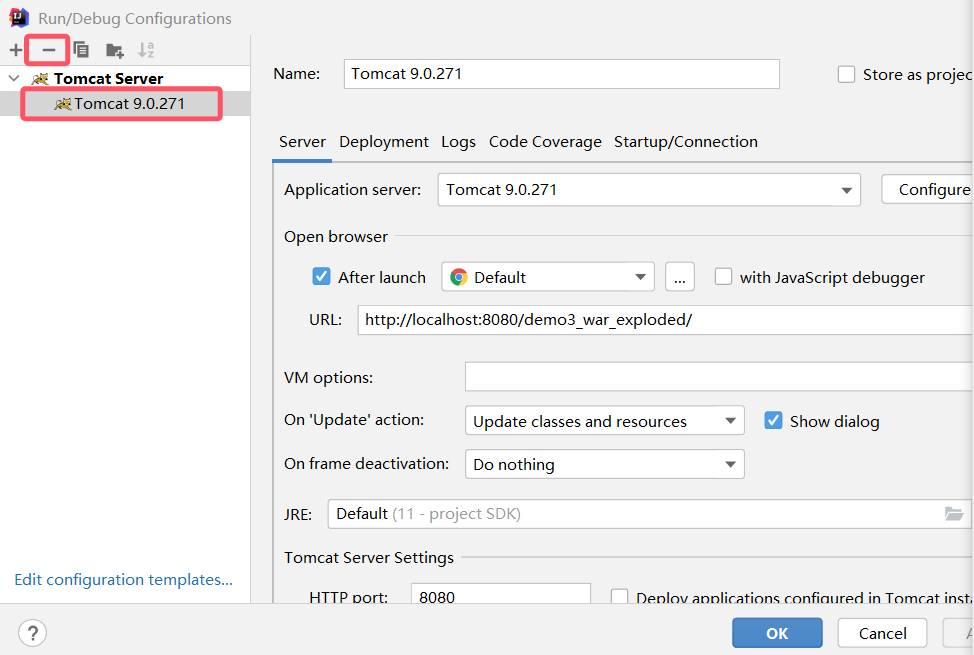Screen dimensions: 974x655
Task: Switch to the Deployment tab
Action: [x=383, y=142]
